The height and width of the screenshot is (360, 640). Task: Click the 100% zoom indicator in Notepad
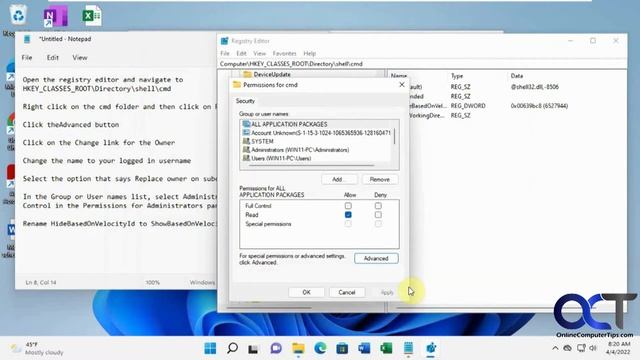click(x=152, y=282)
